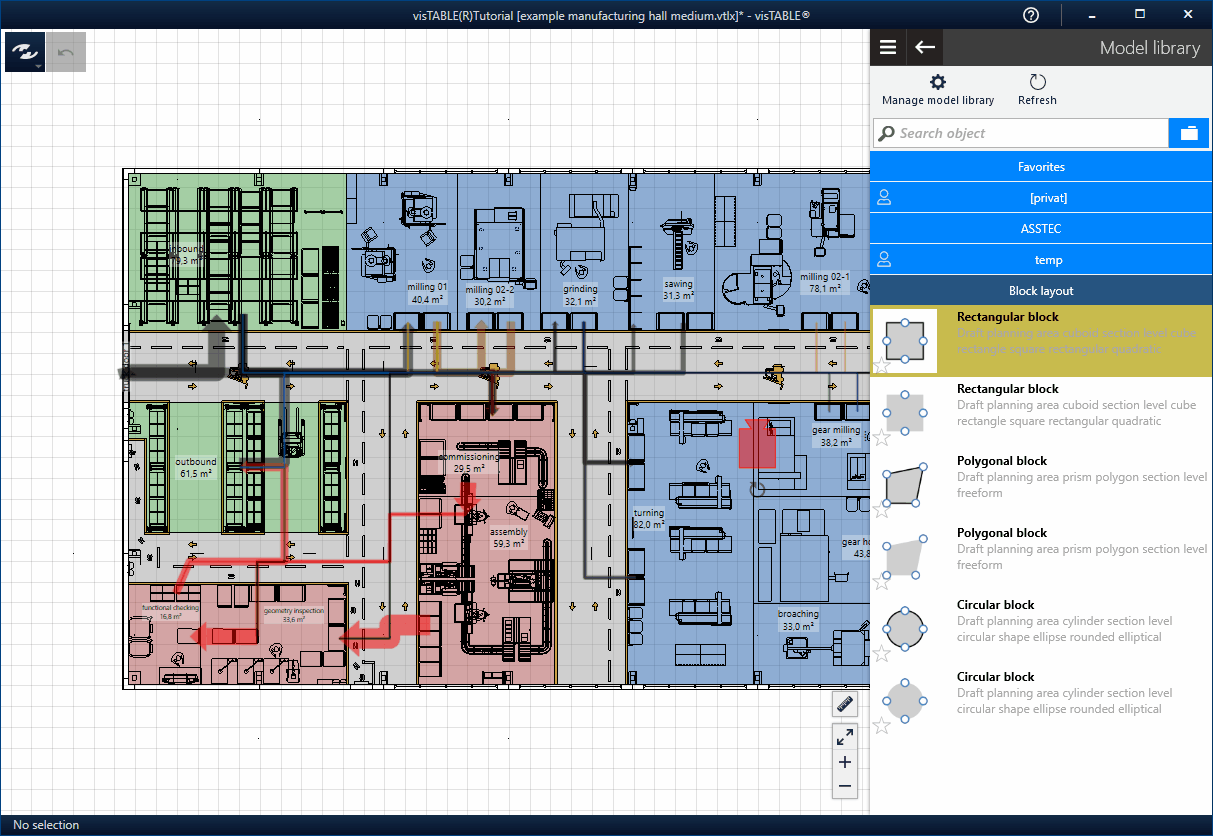Expand the ASSTEC library category

tap(1041, 229)
